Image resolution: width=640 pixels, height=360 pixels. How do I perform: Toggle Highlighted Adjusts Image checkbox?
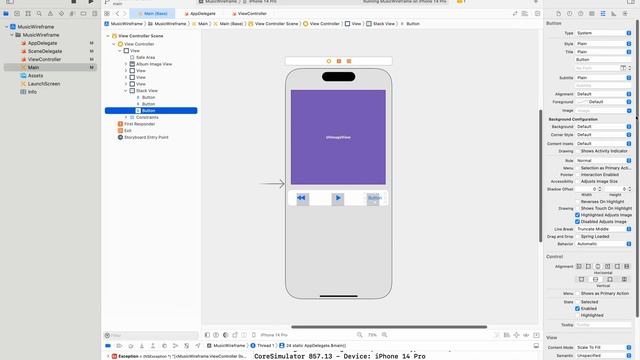(x=577, y=215)
